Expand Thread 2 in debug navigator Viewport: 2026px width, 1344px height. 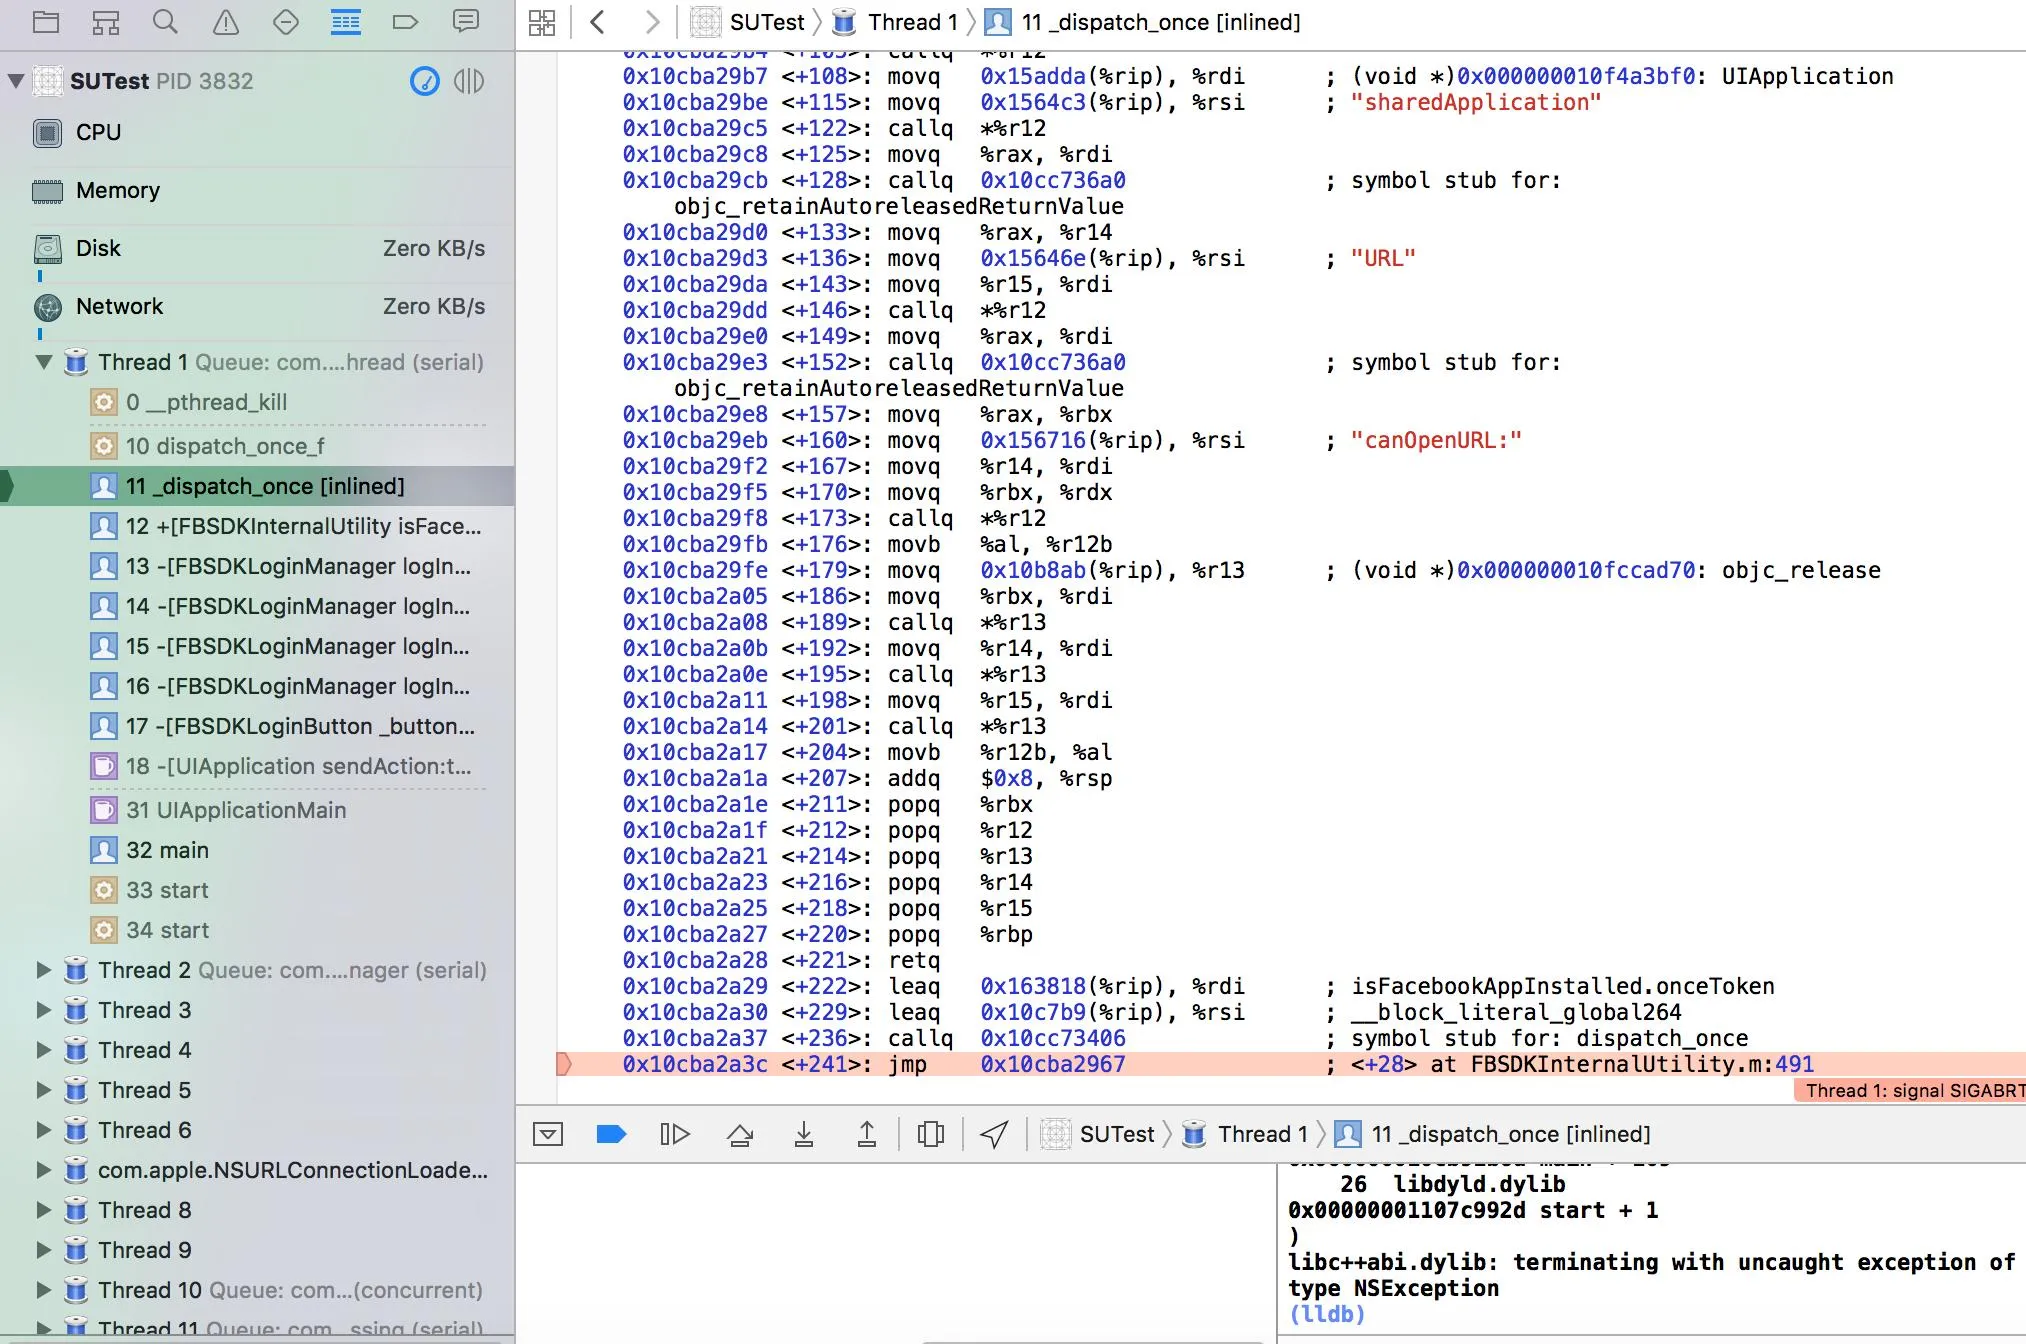[44, 970]
